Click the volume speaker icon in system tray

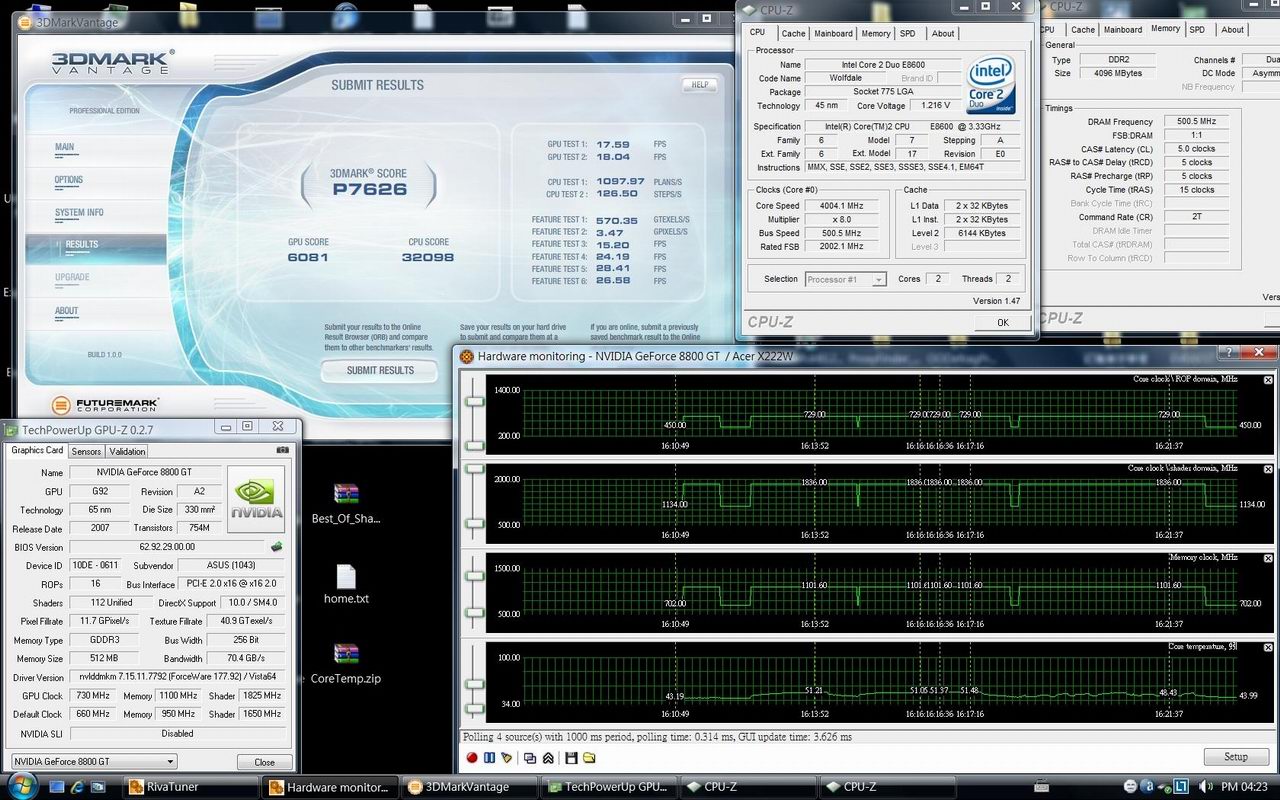pyautogui.click(x=1203, y=787)
